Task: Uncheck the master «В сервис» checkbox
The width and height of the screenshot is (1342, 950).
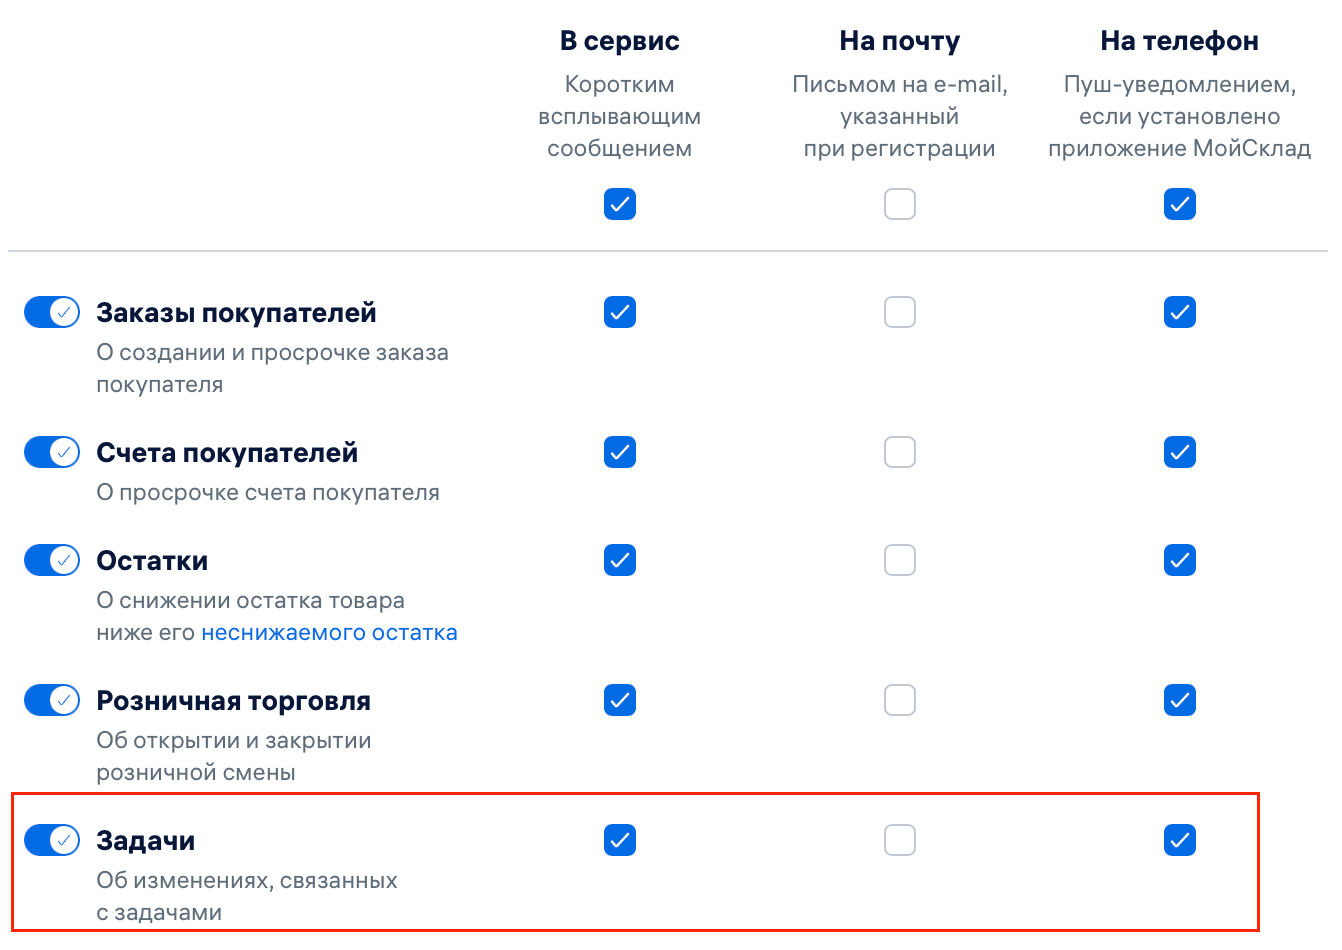Action: click(620, 204)
